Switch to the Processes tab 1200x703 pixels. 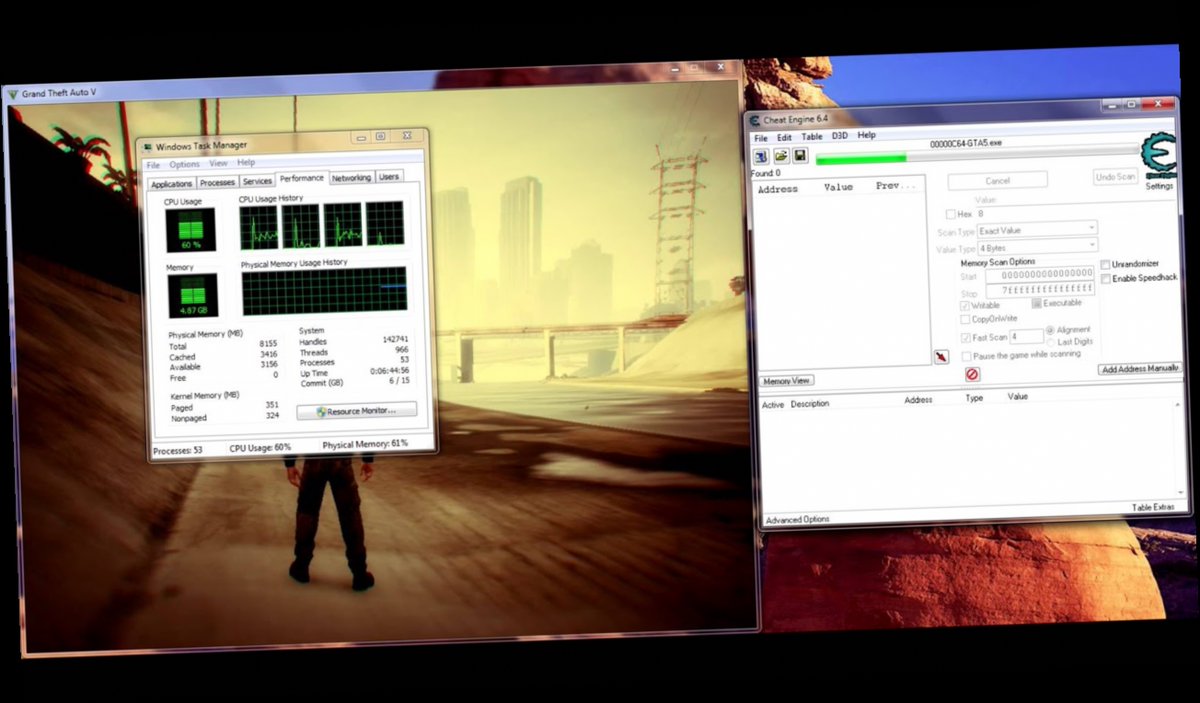217,183
